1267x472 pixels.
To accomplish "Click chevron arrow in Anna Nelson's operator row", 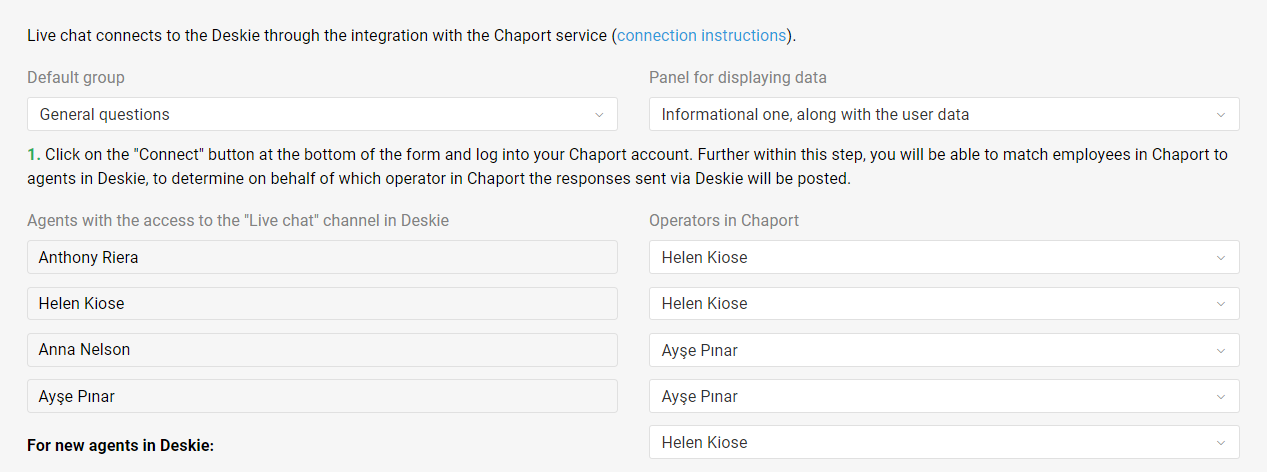I will pos(1220,351).
